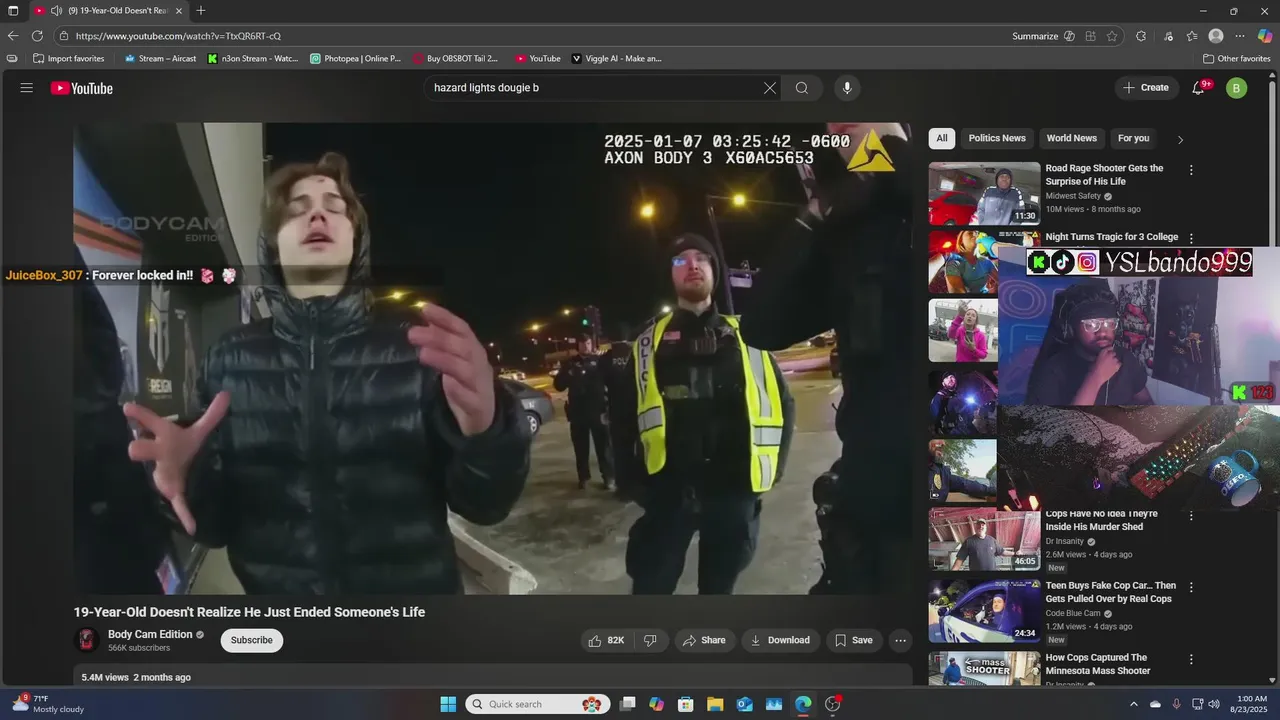Select the 'Politics News' filter chip
Screen dimensions: 1280x720
click(997, 138)
